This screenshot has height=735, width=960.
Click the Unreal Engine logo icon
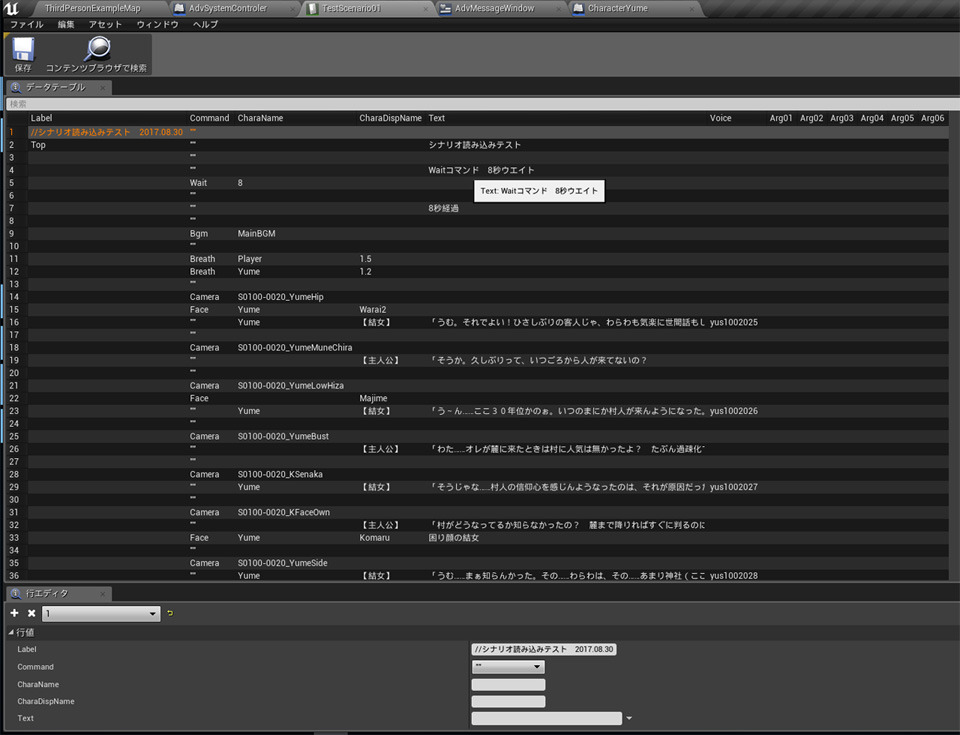point(10,8)
